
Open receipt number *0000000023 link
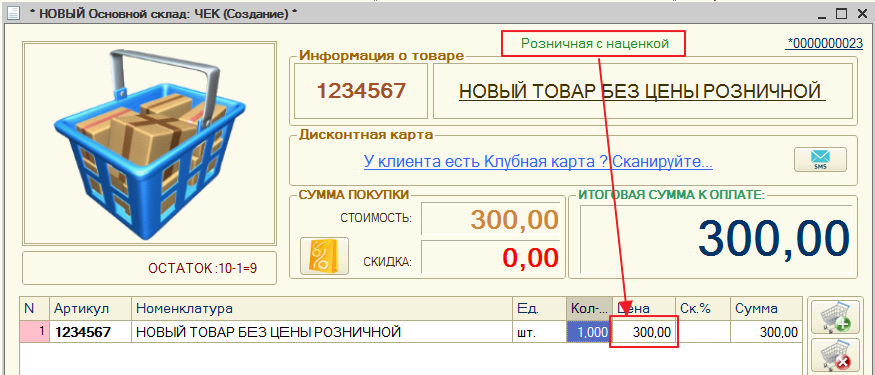pos(824,44)
